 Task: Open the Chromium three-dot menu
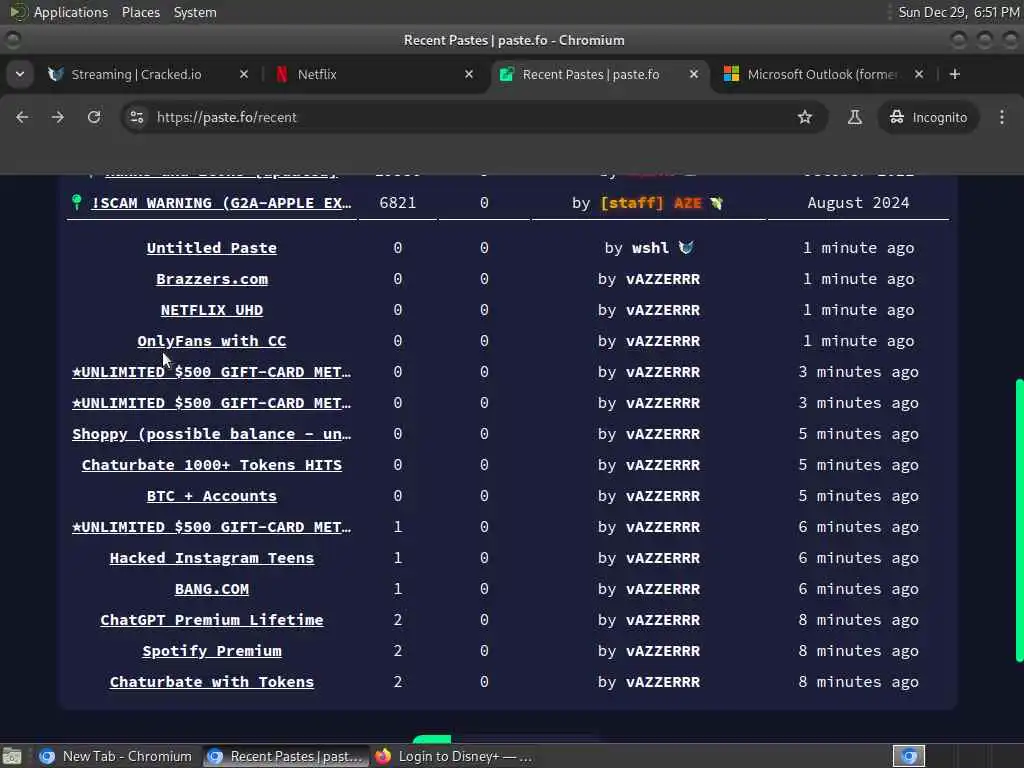[1002, 117]
